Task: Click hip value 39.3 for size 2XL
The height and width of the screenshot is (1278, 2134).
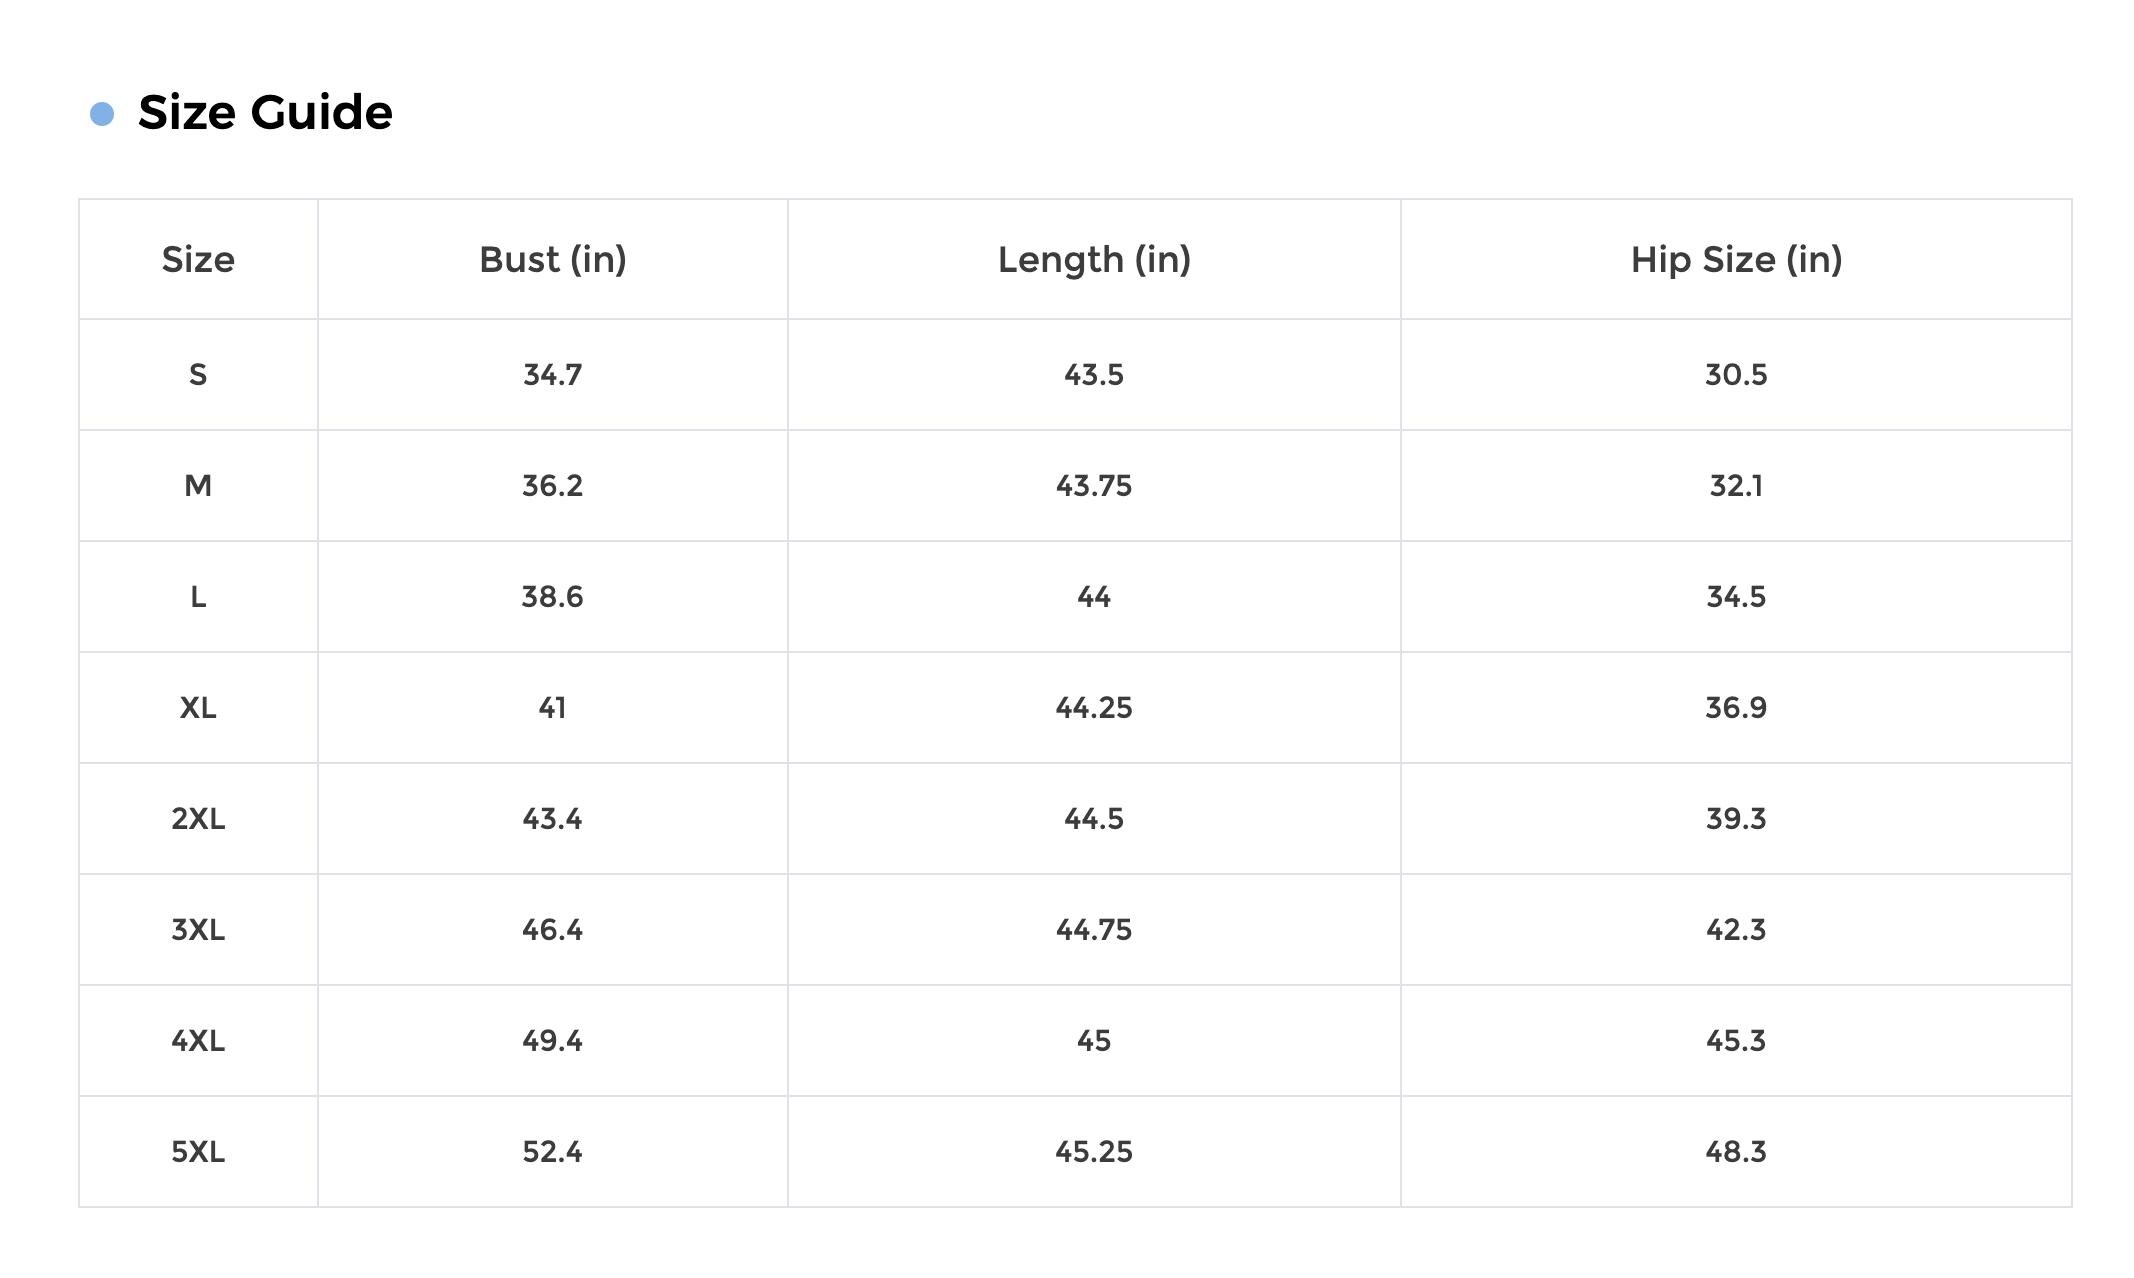Action: click(x=1736, y=819)
